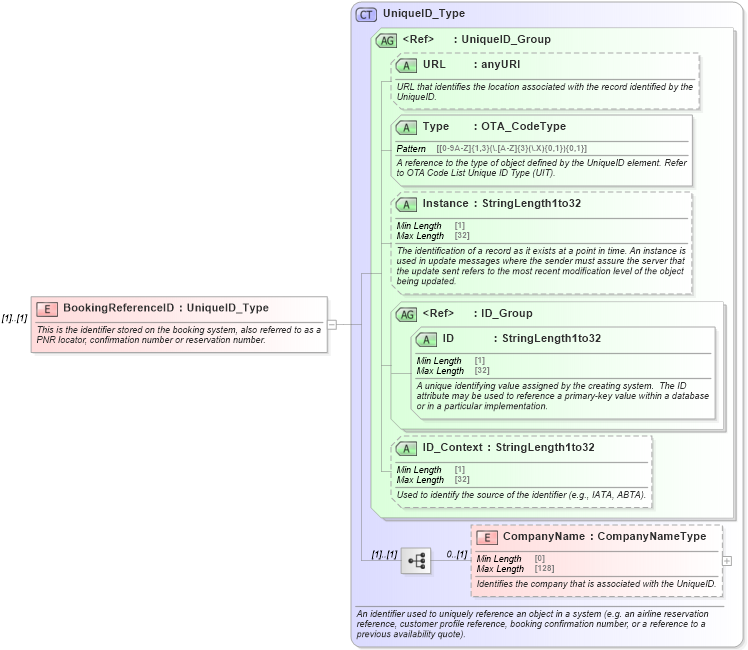Click ID_Context : StringLength1to32 heading
Screen dimensions: 748x650
click(x=508, y=447)
